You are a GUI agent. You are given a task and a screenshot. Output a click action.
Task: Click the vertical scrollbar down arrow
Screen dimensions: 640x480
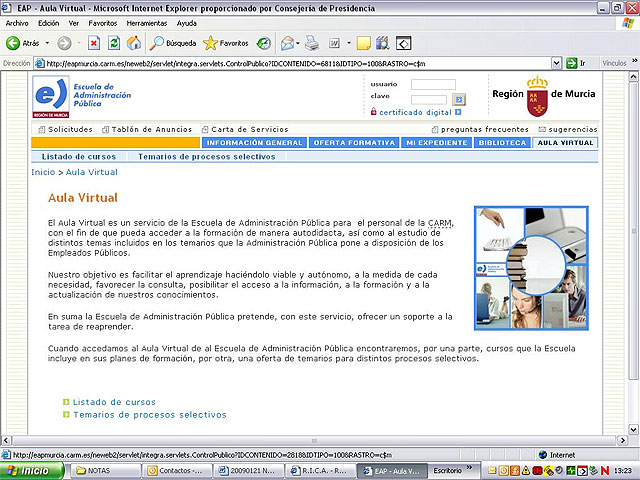pyautogui.click(x=633, y=429)
